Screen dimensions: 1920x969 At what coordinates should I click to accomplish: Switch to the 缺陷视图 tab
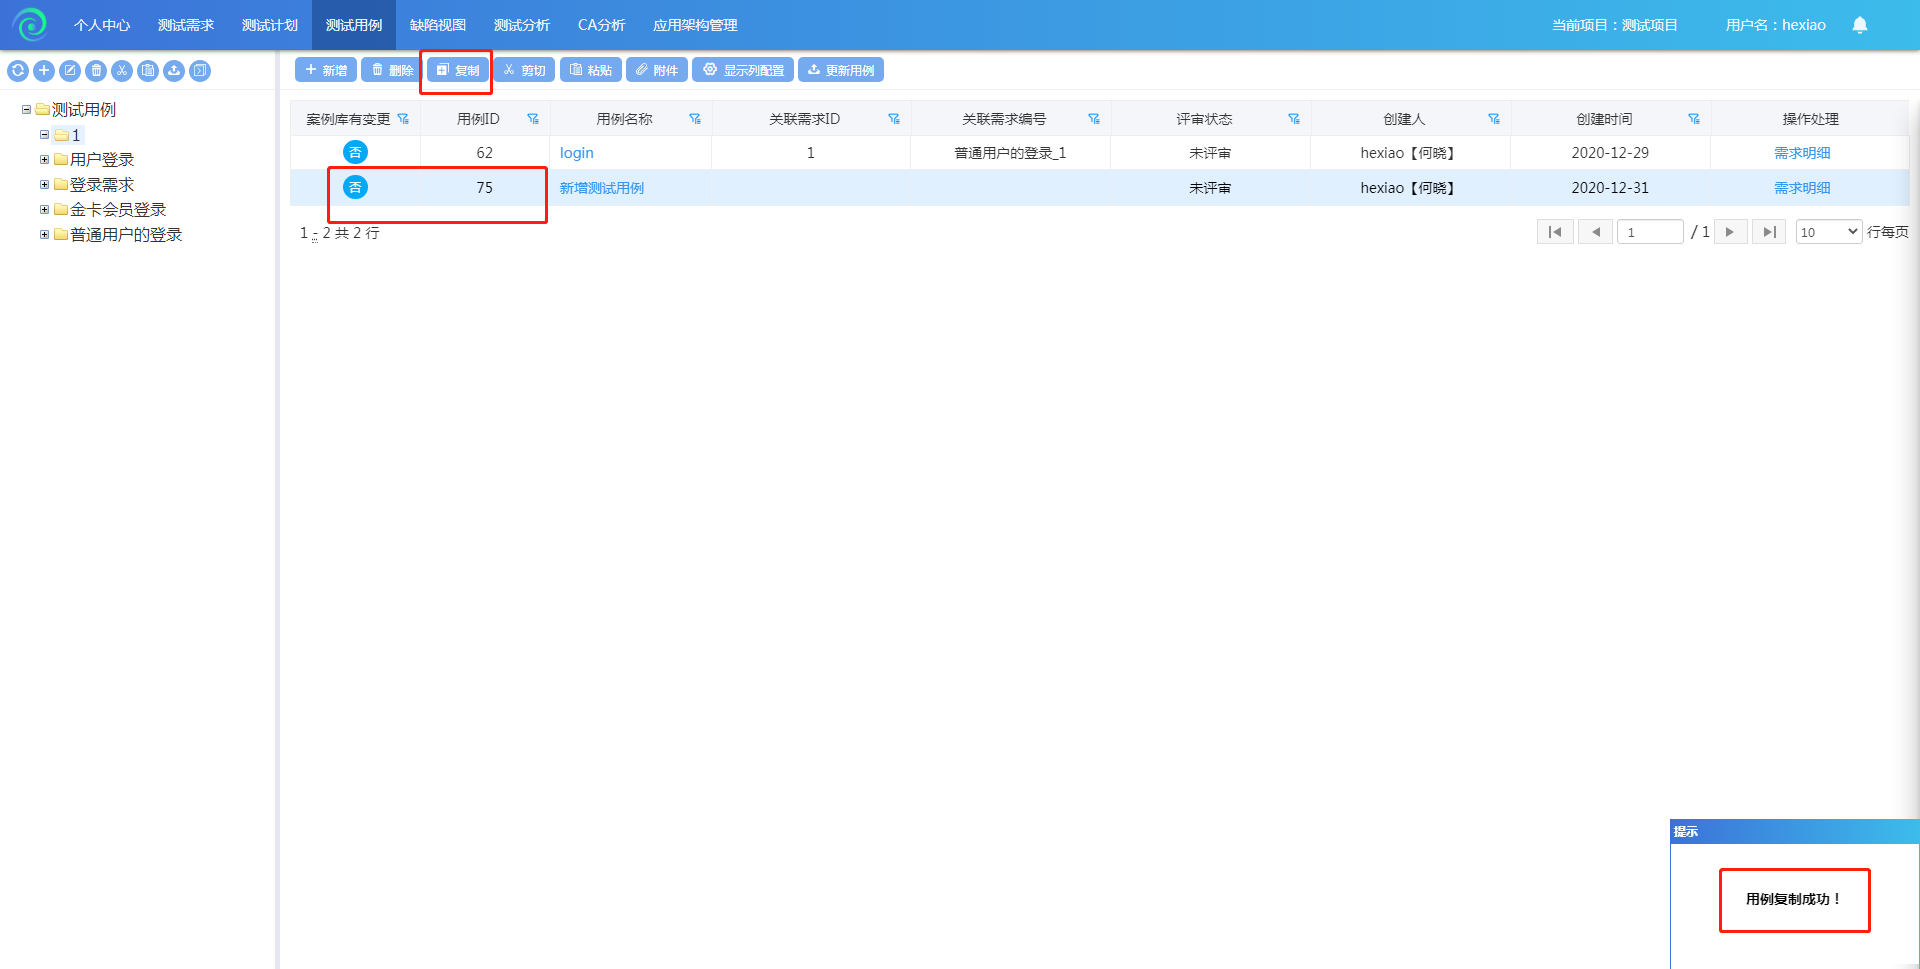pos(438,25)
